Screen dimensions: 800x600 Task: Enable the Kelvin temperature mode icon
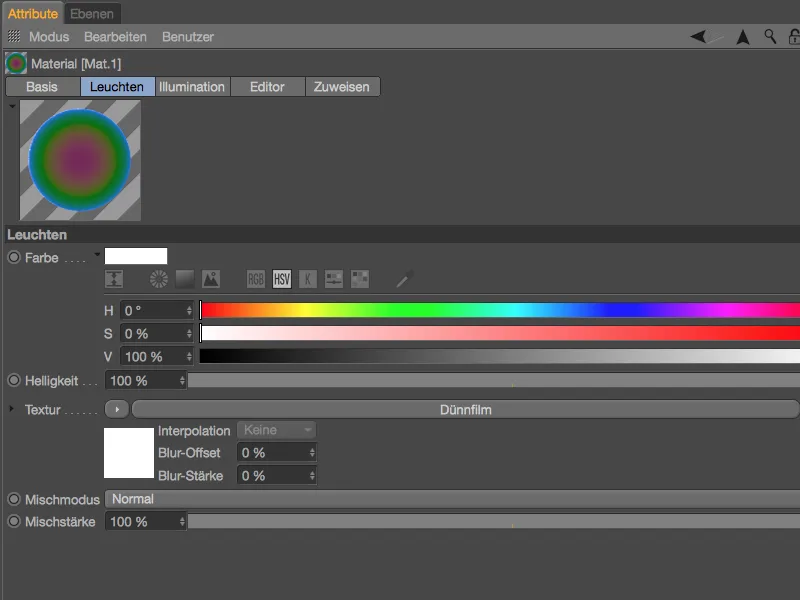point(308,279)
